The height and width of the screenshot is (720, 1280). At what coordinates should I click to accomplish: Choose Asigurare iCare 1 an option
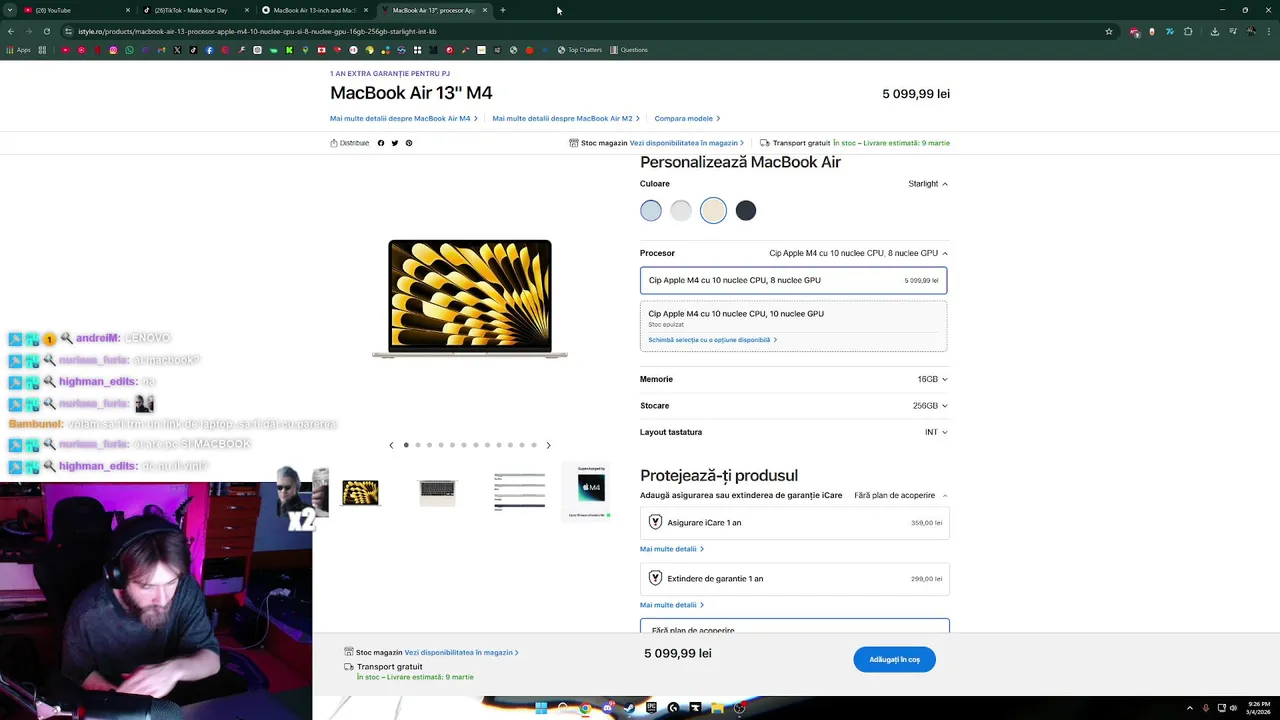click(x=794, y=522)
